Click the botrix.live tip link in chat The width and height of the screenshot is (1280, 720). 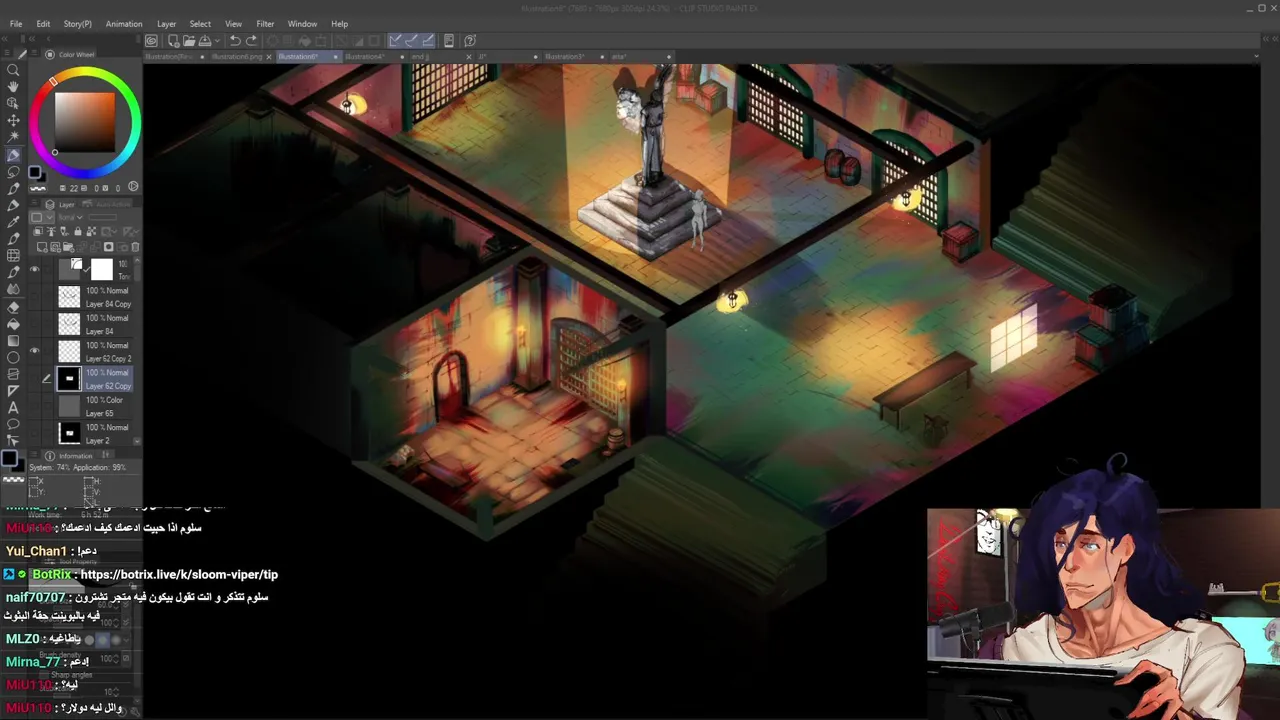pyautogui.click(x=179, y=575)
